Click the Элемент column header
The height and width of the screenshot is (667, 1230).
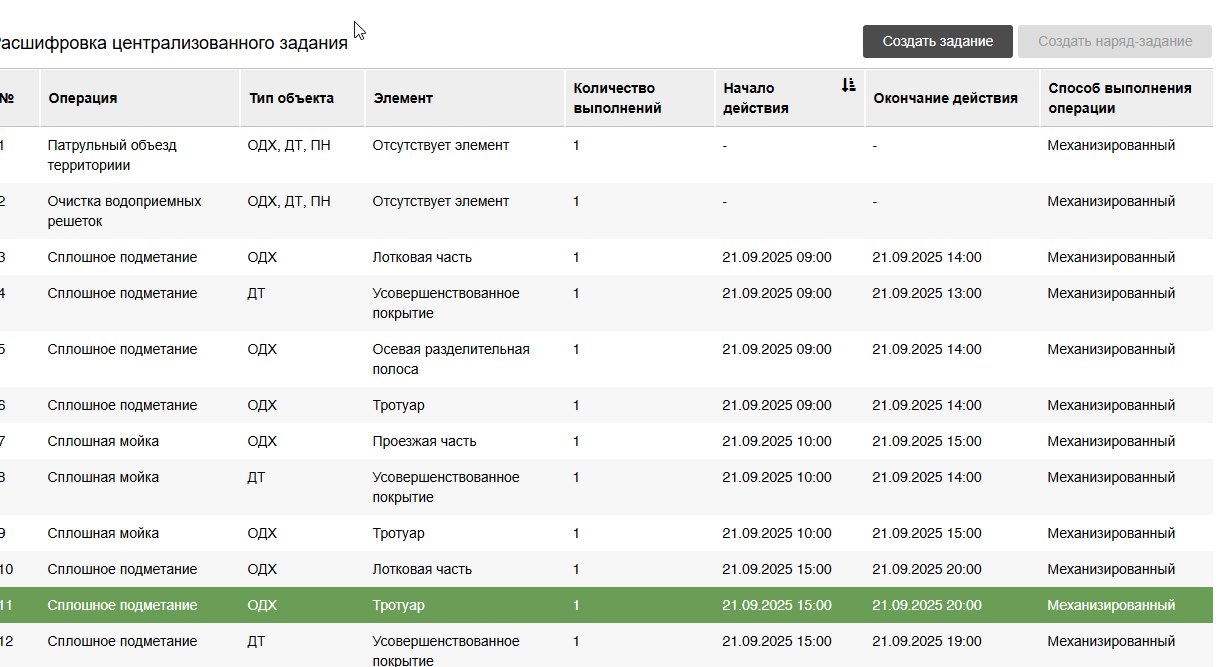(403, 98)
